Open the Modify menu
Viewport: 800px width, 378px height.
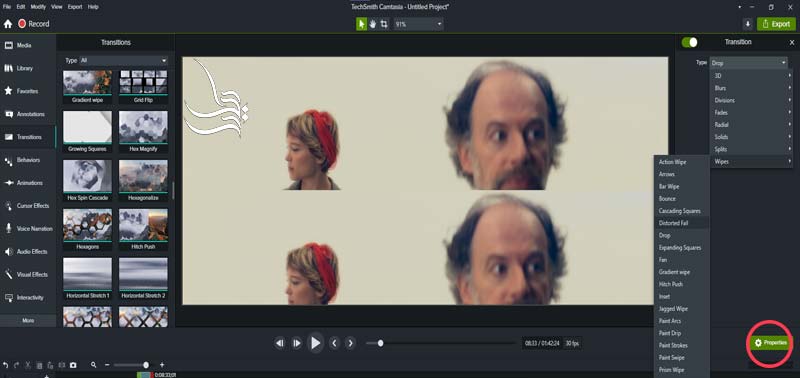(38, 7)
